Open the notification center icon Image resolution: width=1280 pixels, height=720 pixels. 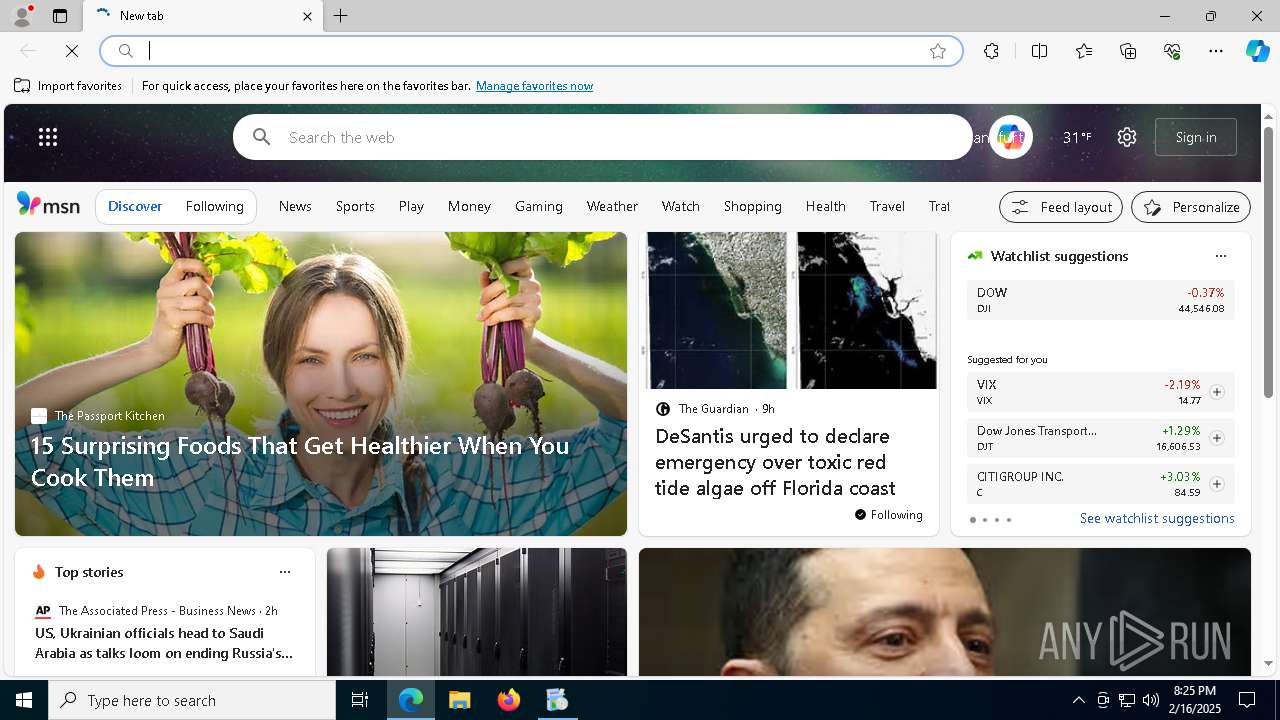(x=1247, y=700)
